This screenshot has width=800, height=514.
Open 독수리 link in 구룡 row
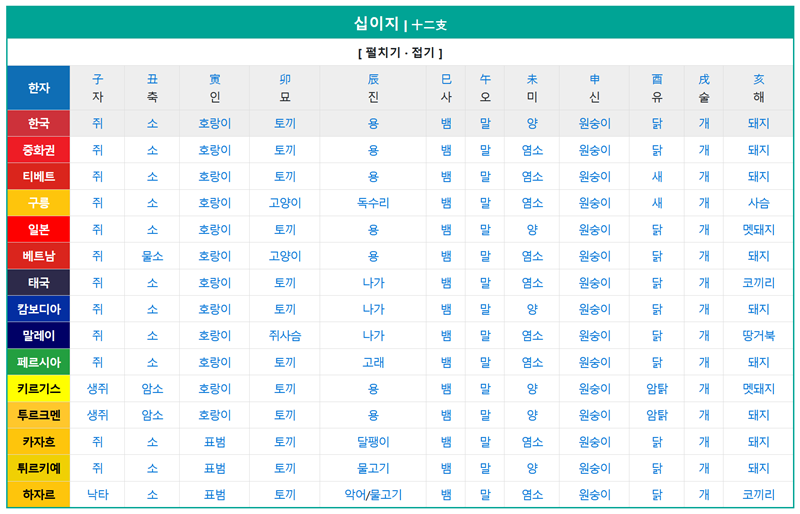(373, 203)
